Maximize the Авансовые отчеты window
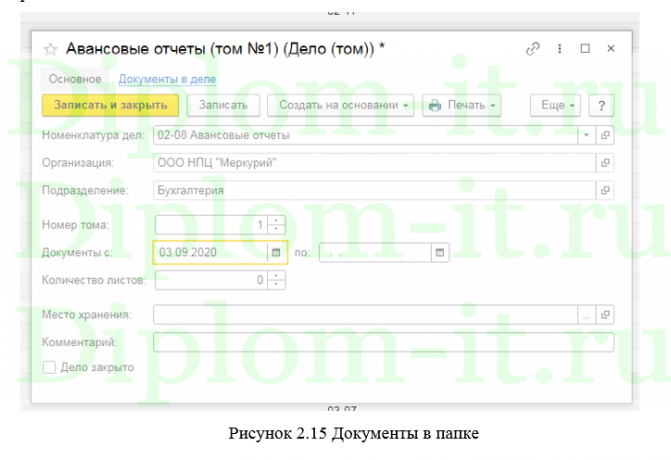671x460 pixels. coord(585,48)
